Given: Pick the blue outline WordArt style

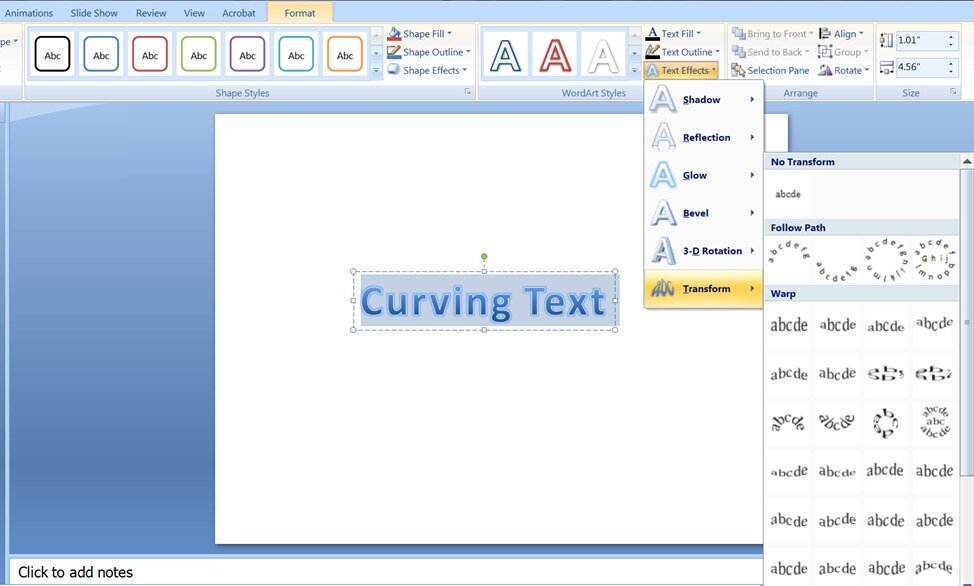Looking at the screenshot, I should coord(507,55).
